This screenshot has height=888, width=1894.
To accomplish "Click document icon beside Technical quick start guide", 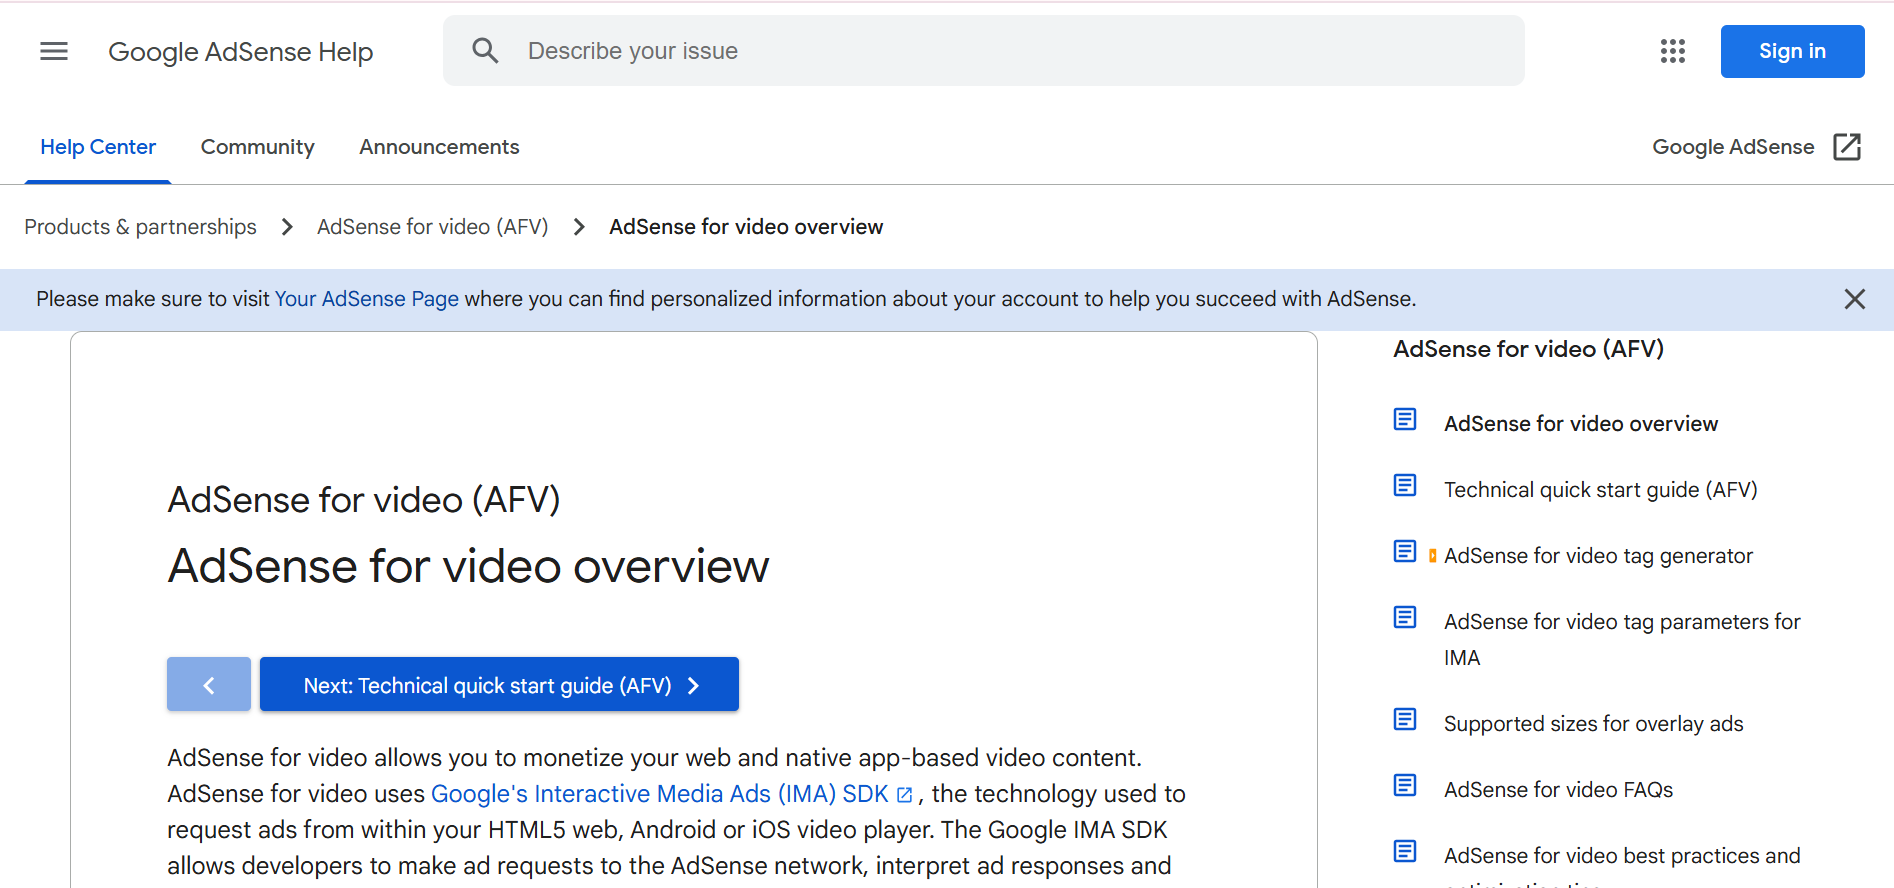I will click(1405, 485).
